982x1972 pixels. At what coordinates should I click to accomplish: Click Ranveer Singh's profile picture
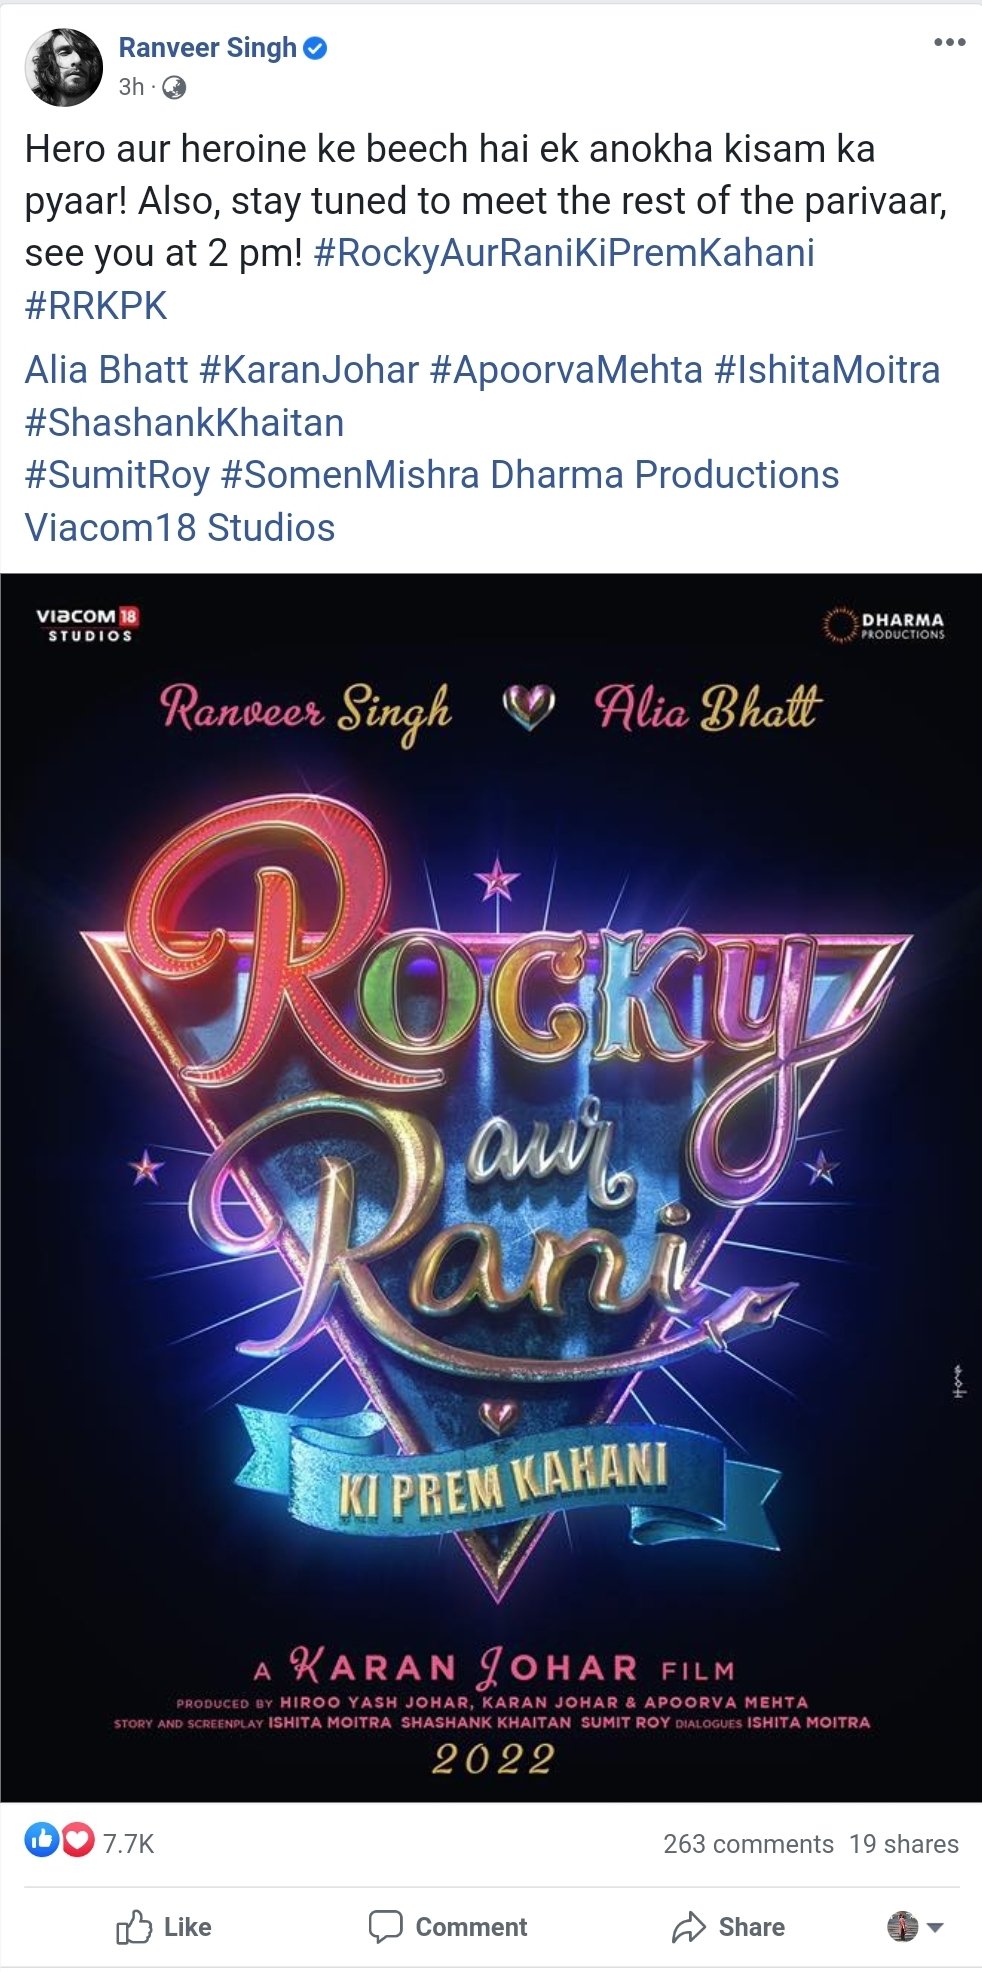[x=63, y=67]
